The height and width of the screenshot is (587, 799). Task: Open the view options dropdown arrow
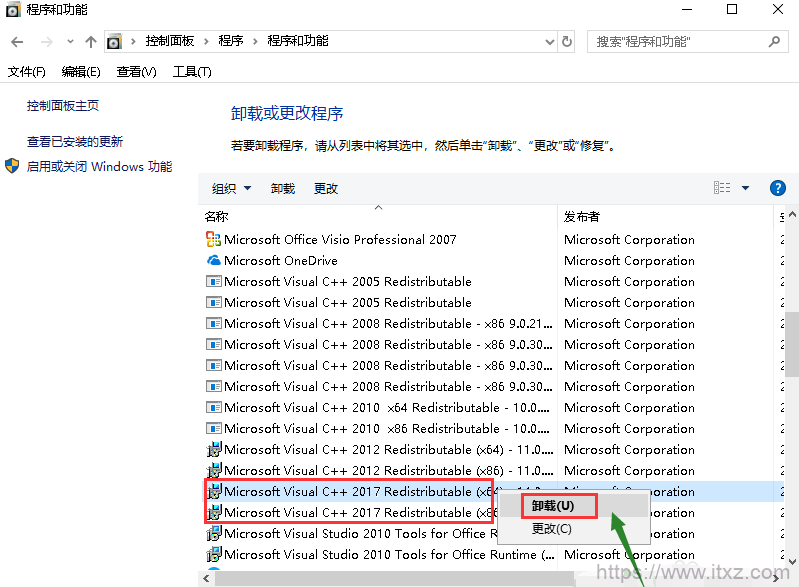[x=745, y=188]
